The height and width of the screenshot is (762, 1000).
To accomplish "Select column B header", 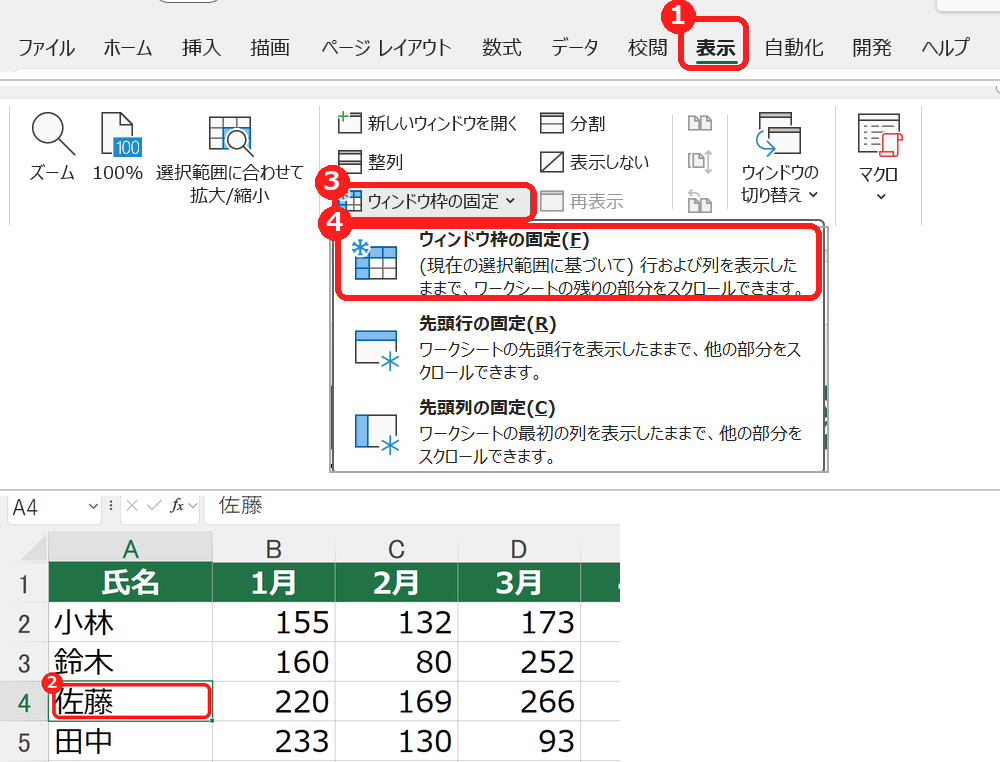I will pyautogui.click(x=274, y=548).
